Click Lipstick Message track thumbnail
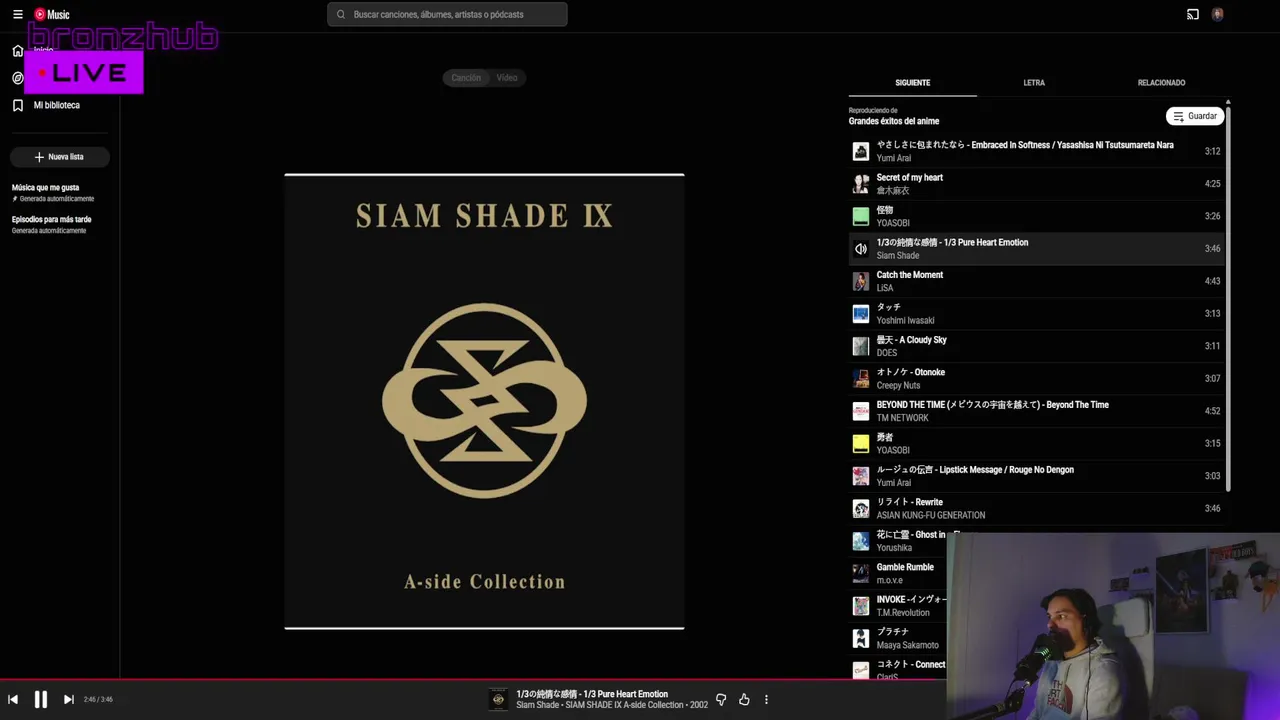The height and width of the screenshot is (720, 1280). (861, 476)
